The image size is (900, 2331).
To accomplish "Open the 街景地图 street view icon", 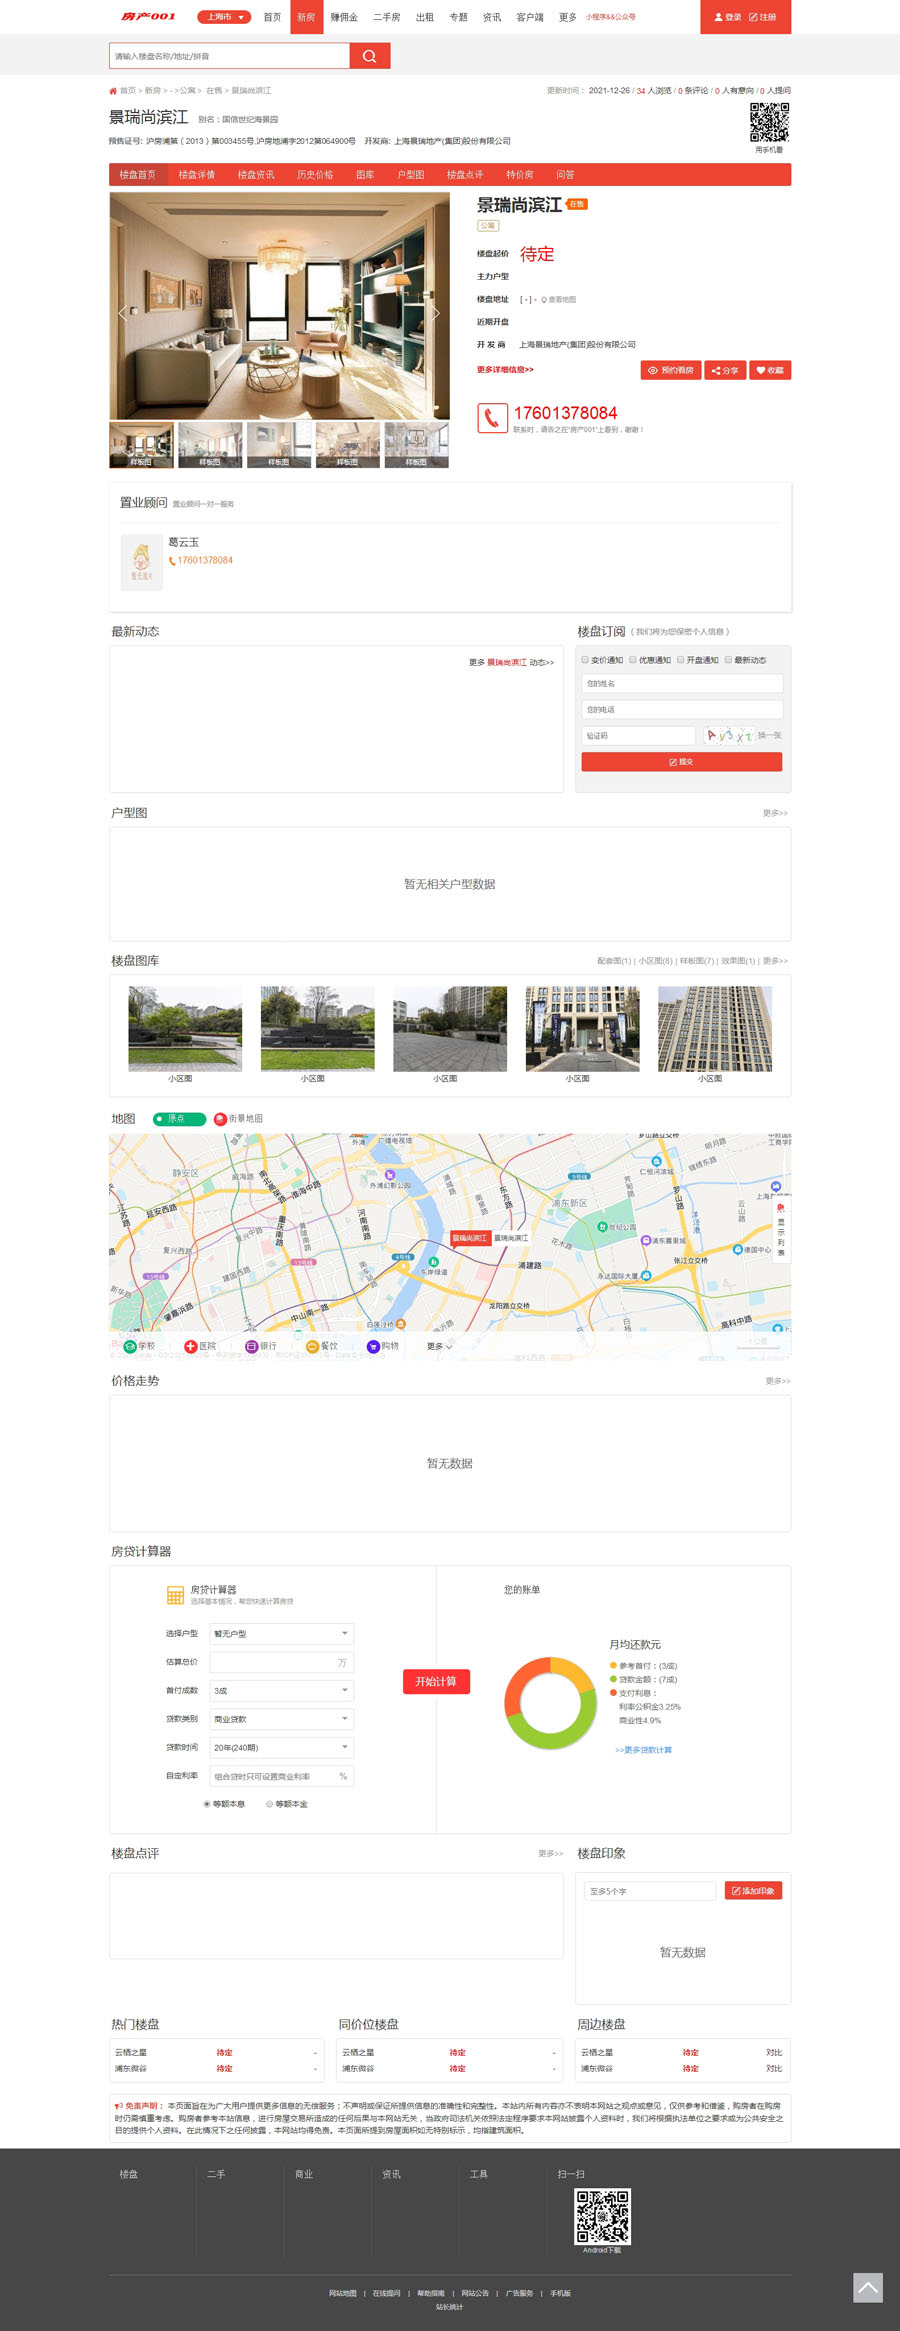I will click(x=220, y=1119).
